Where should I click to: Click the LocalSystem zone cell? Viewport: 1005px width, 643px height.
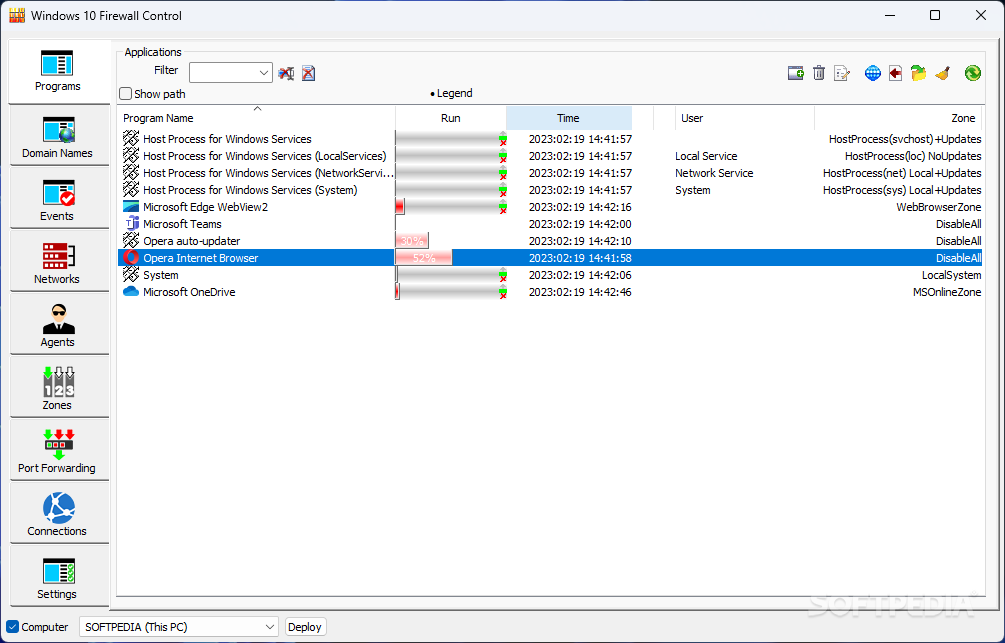(x=951, y=275)
